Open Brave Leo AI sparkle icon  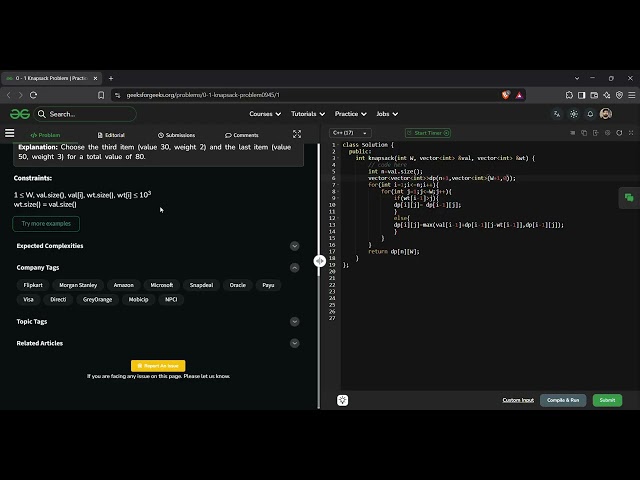coord(607,95)
